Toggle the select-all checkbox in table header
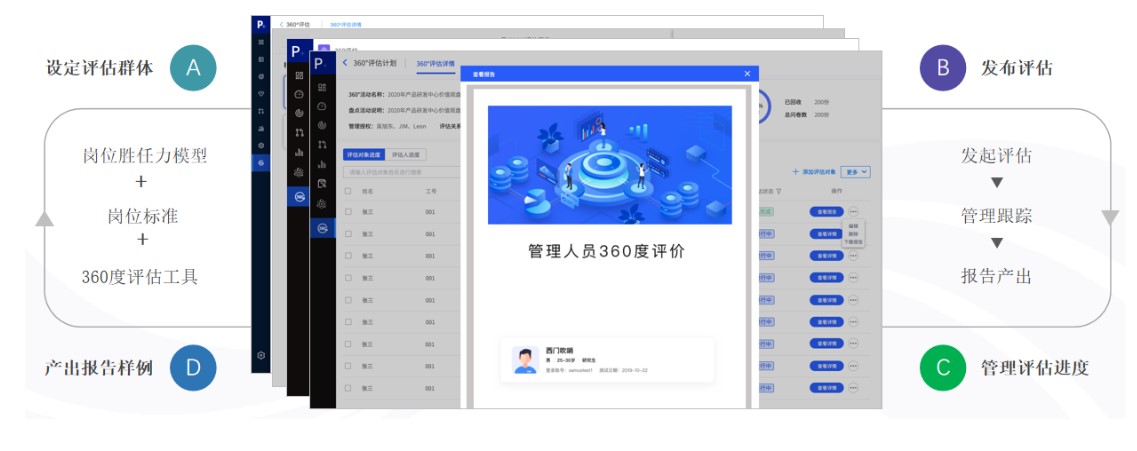This screenshot has height=451, width=1137. pyautogui.click(x=348, y=190)
